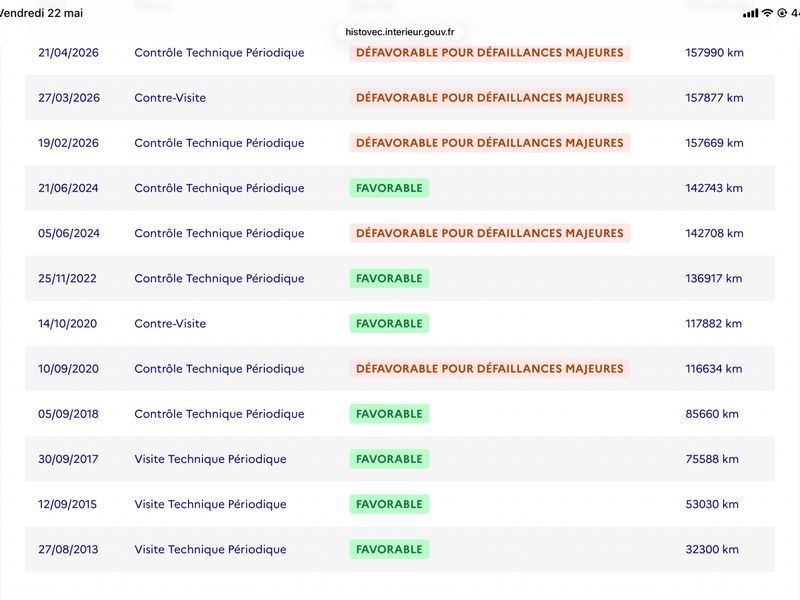Select the 142708 km mileage value

pyautogui.click(x=714, y=233)
